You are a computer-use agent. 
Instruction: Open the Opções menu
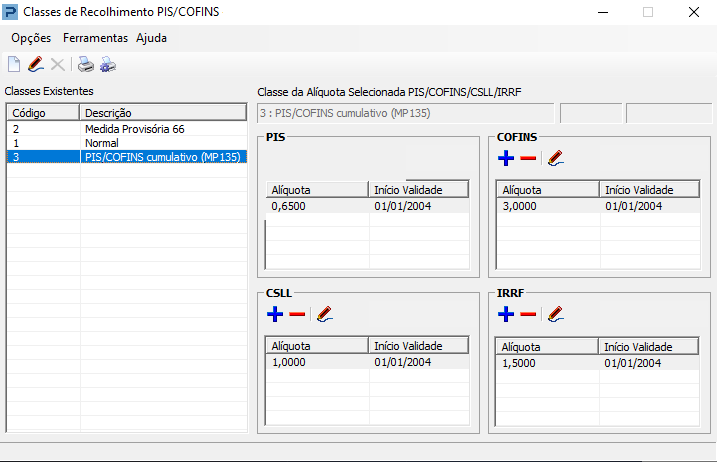[31, 38]
